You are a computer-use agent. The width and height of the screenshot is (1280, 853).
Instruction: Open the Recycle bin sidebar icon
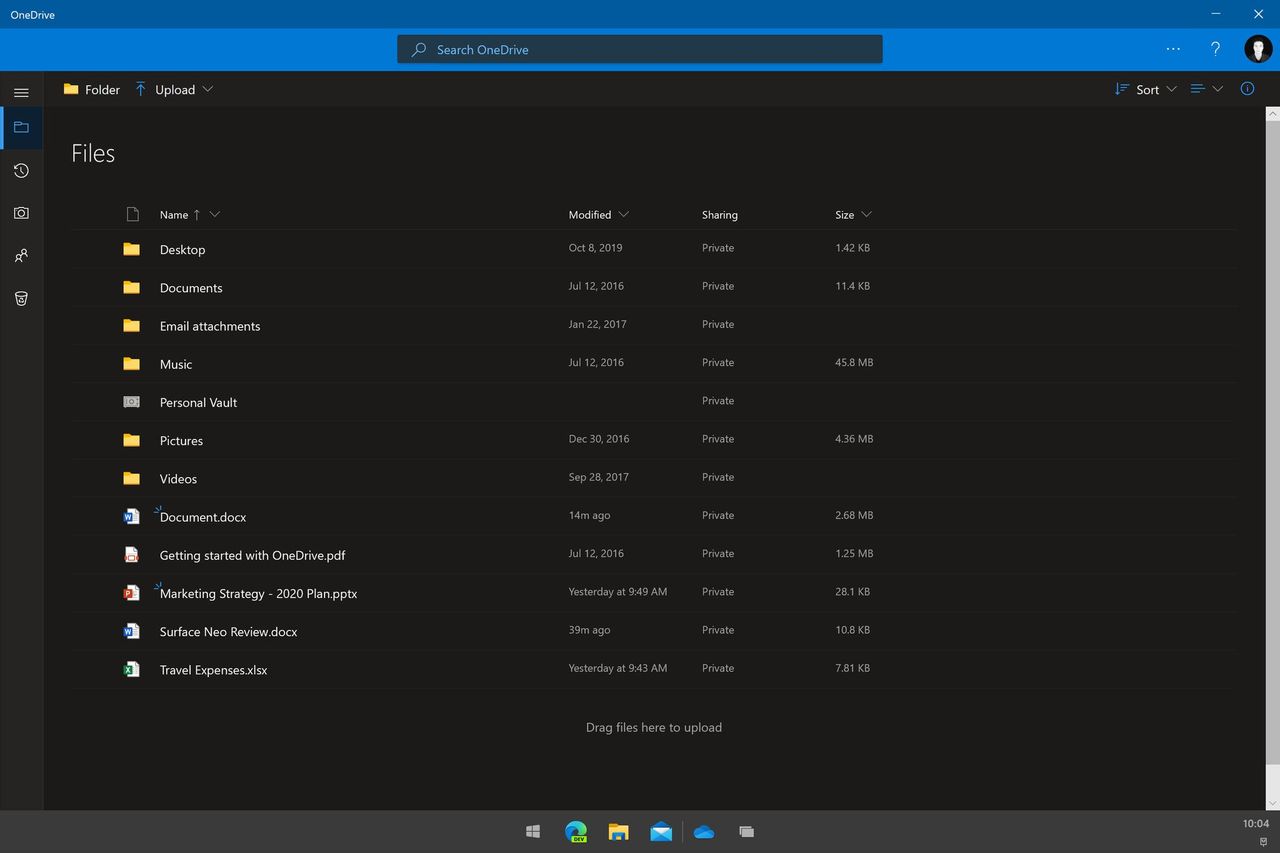point(21,298)
